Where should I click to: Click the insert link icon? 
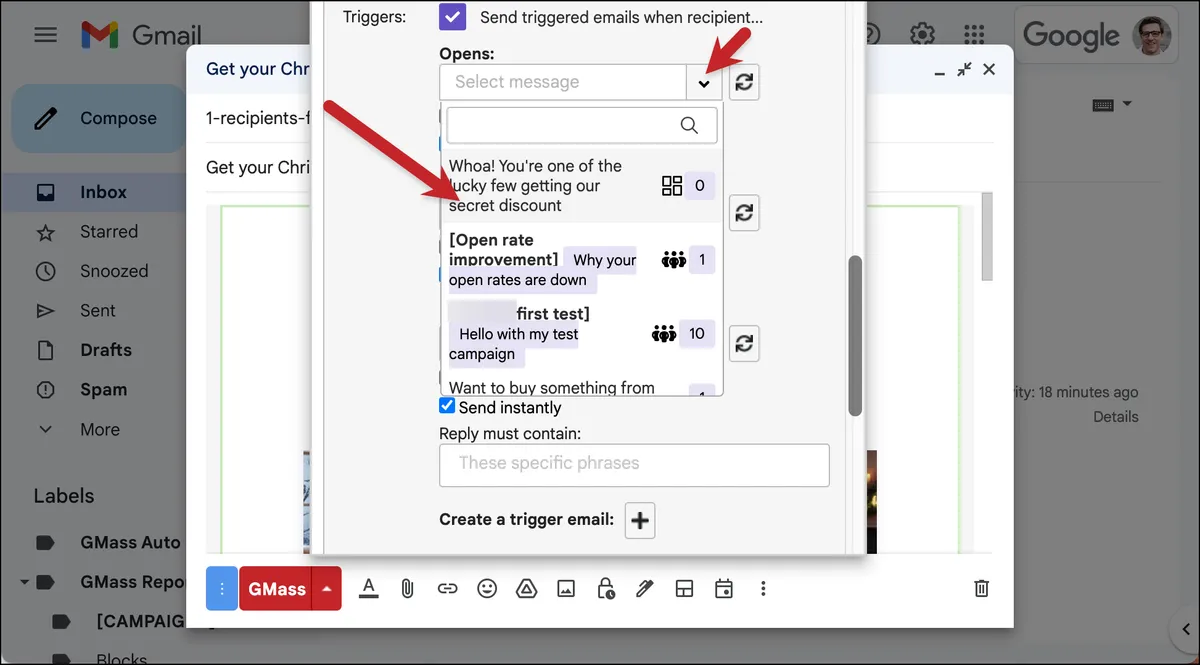pyautogui.click(x=447, y=588)
